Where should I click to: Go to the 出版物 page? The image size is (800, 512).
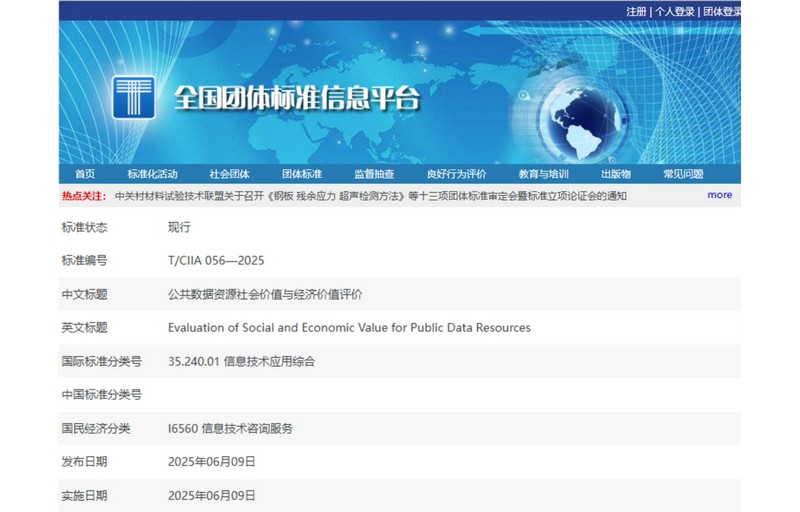coord(616,174)
